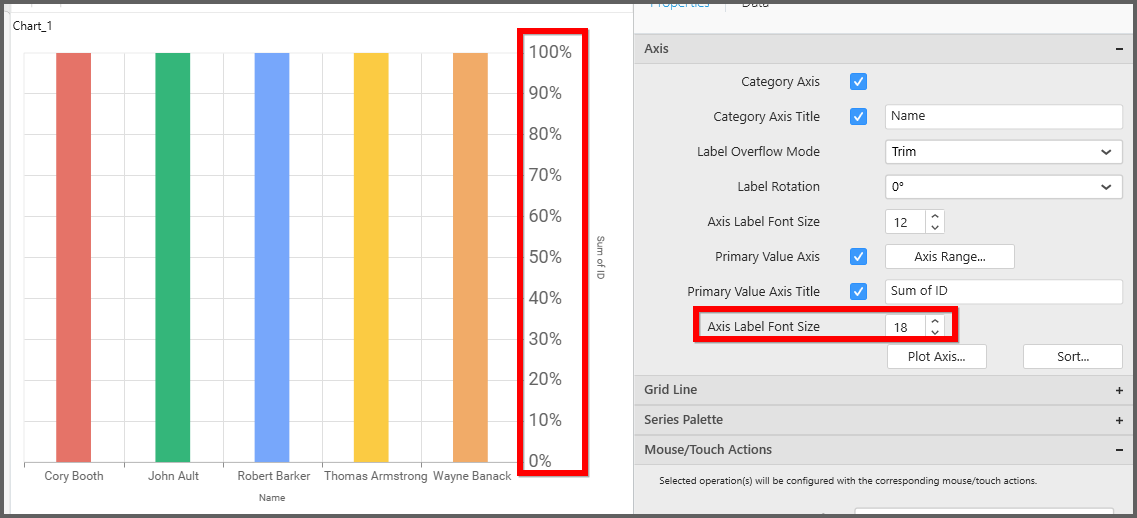Click the Axis Range... button
Screen dimensions: 1137x518
point(949,257)
